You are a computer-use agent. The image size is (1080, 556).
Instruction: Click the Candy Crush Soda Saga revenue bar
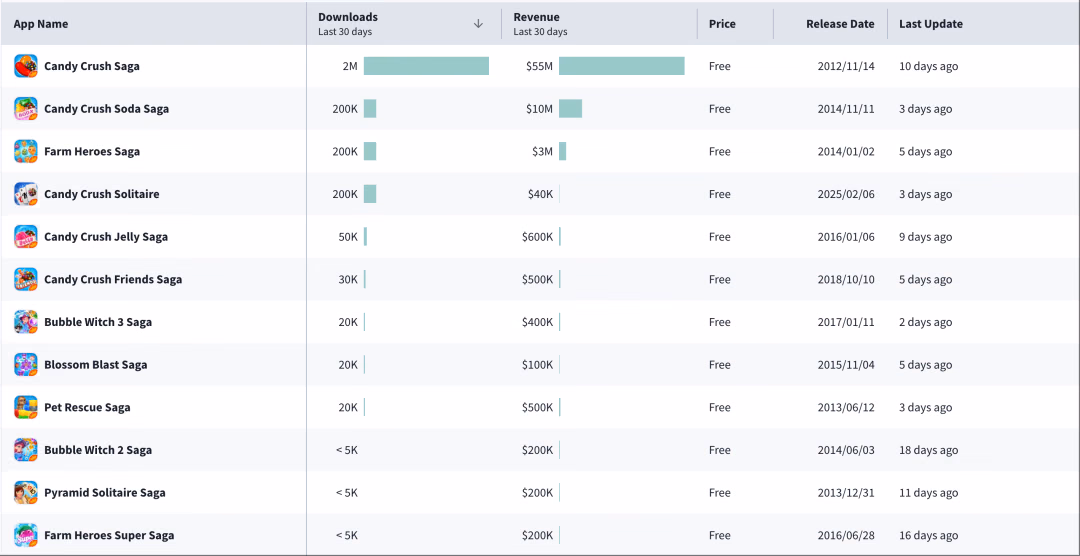click(x=570, y=109)
